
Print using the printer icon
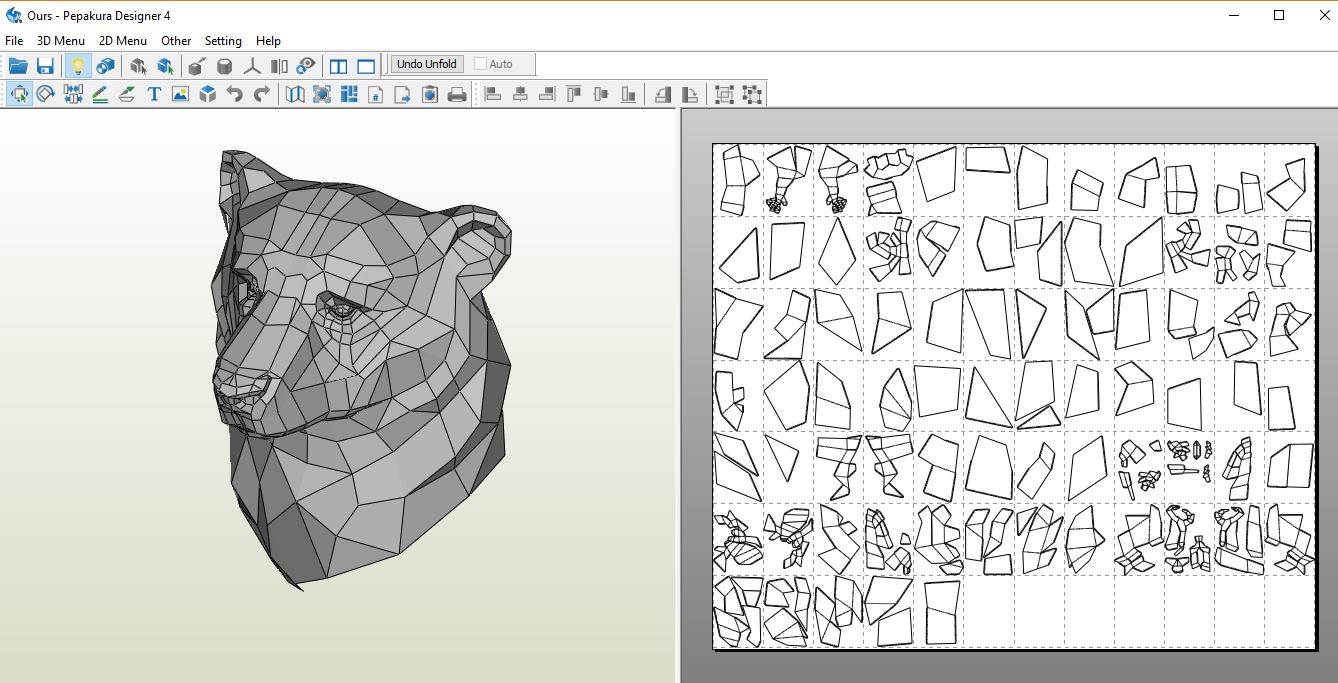(x=457, y=94)
